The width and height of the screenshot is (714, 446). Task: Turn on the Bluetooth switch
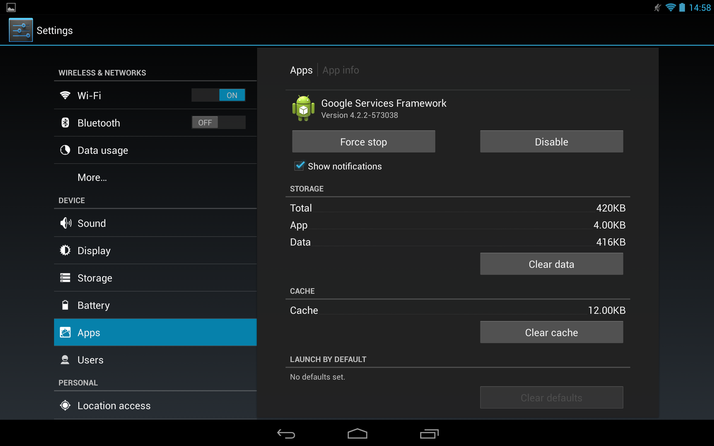218,123
